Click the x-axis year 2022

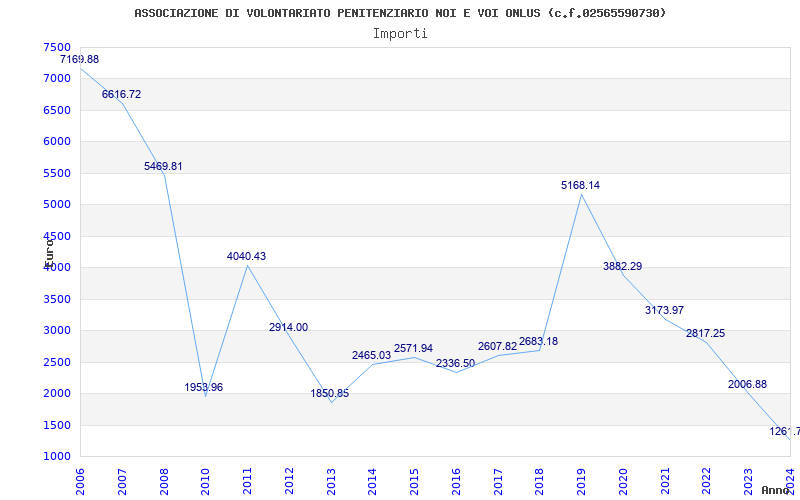706,482
